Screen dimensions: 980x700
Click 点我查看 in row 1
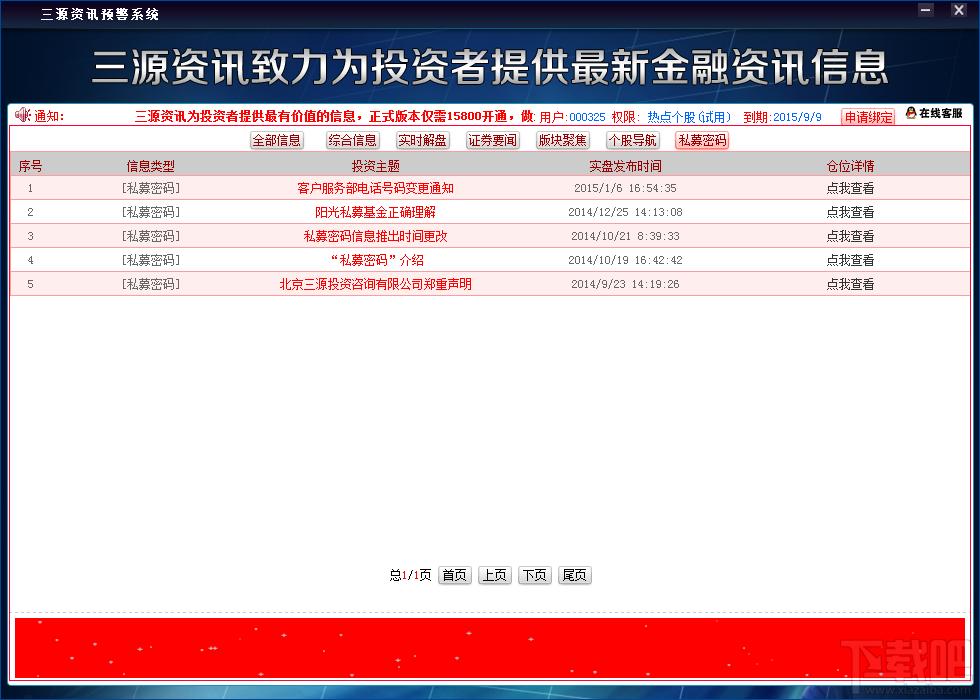(850, 188)
